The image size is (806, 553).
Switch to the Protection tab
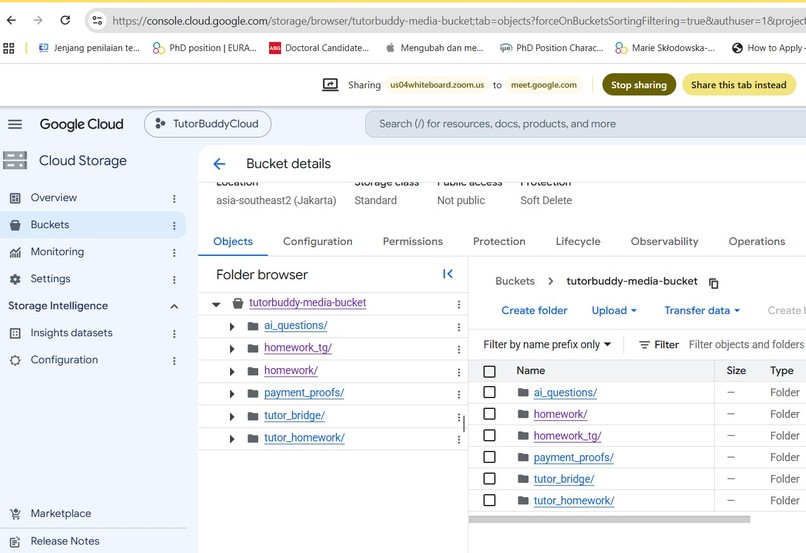[499, 242]
